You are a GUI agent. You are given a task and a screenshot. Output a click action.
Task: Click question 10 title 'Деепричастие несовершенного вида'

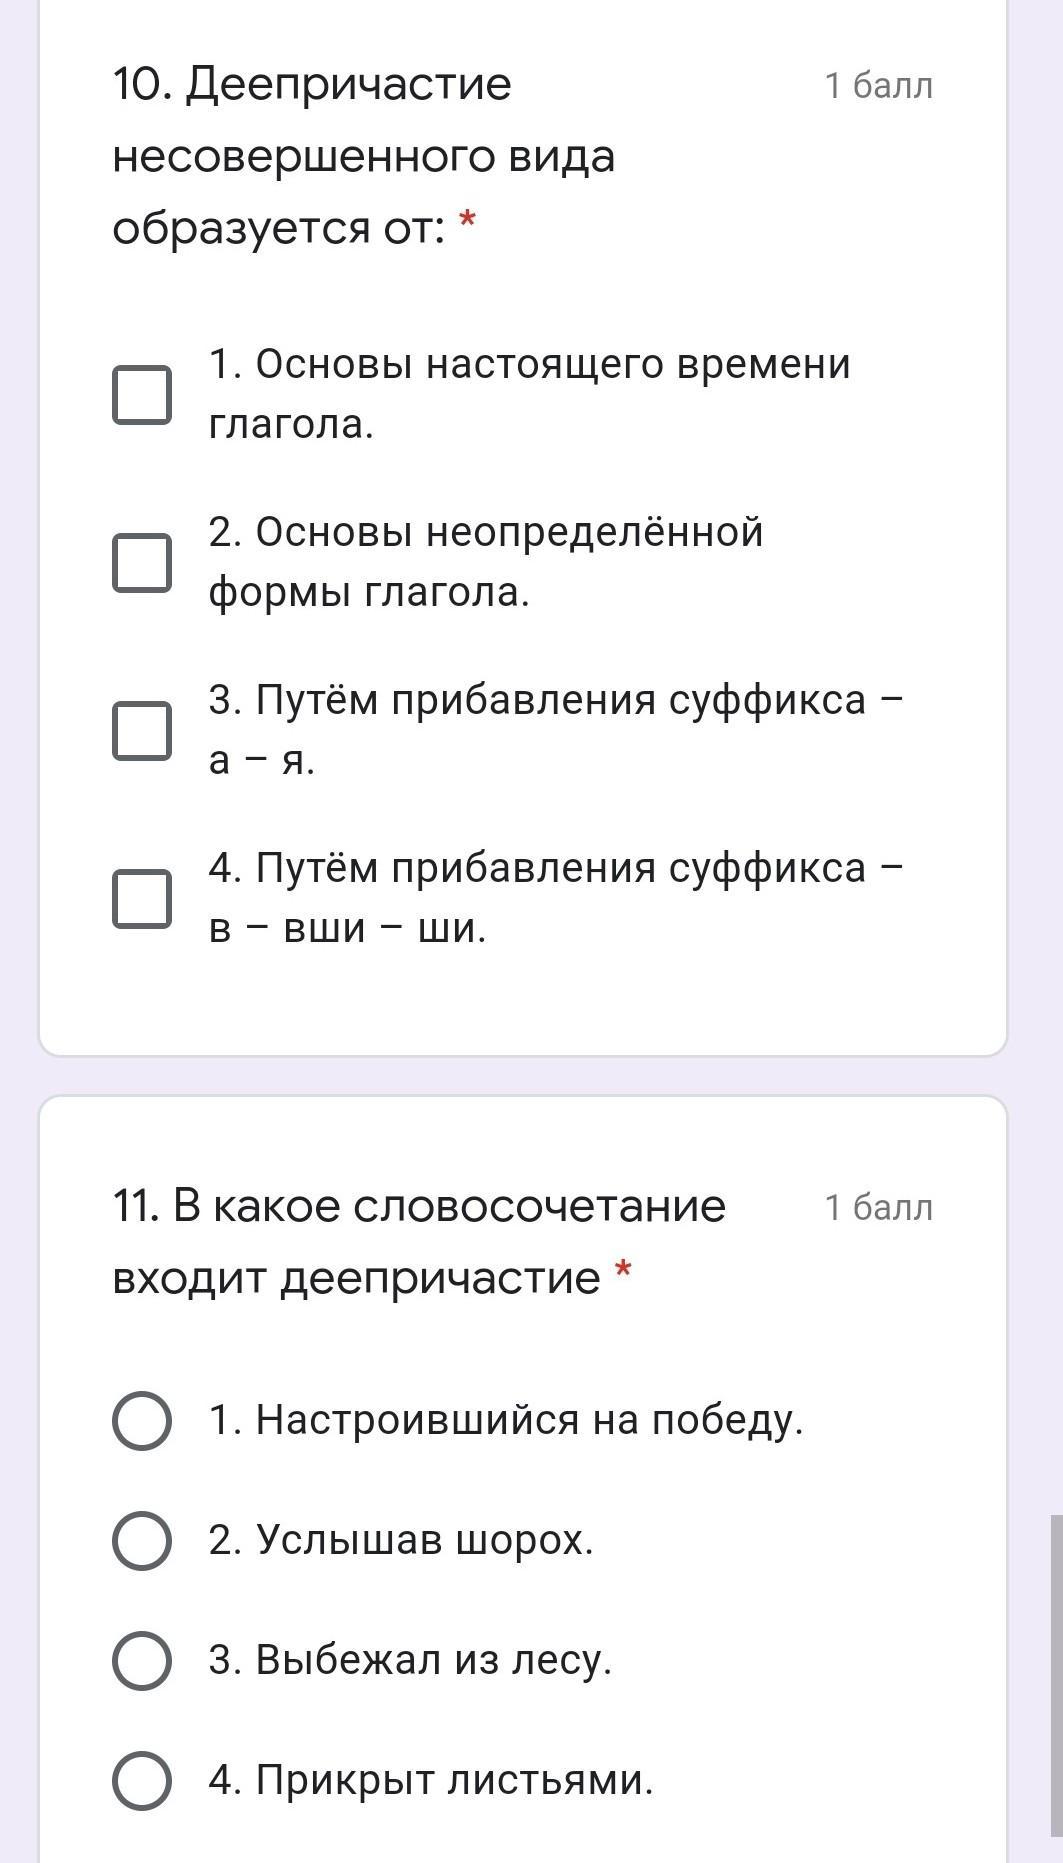pos(363,156)
